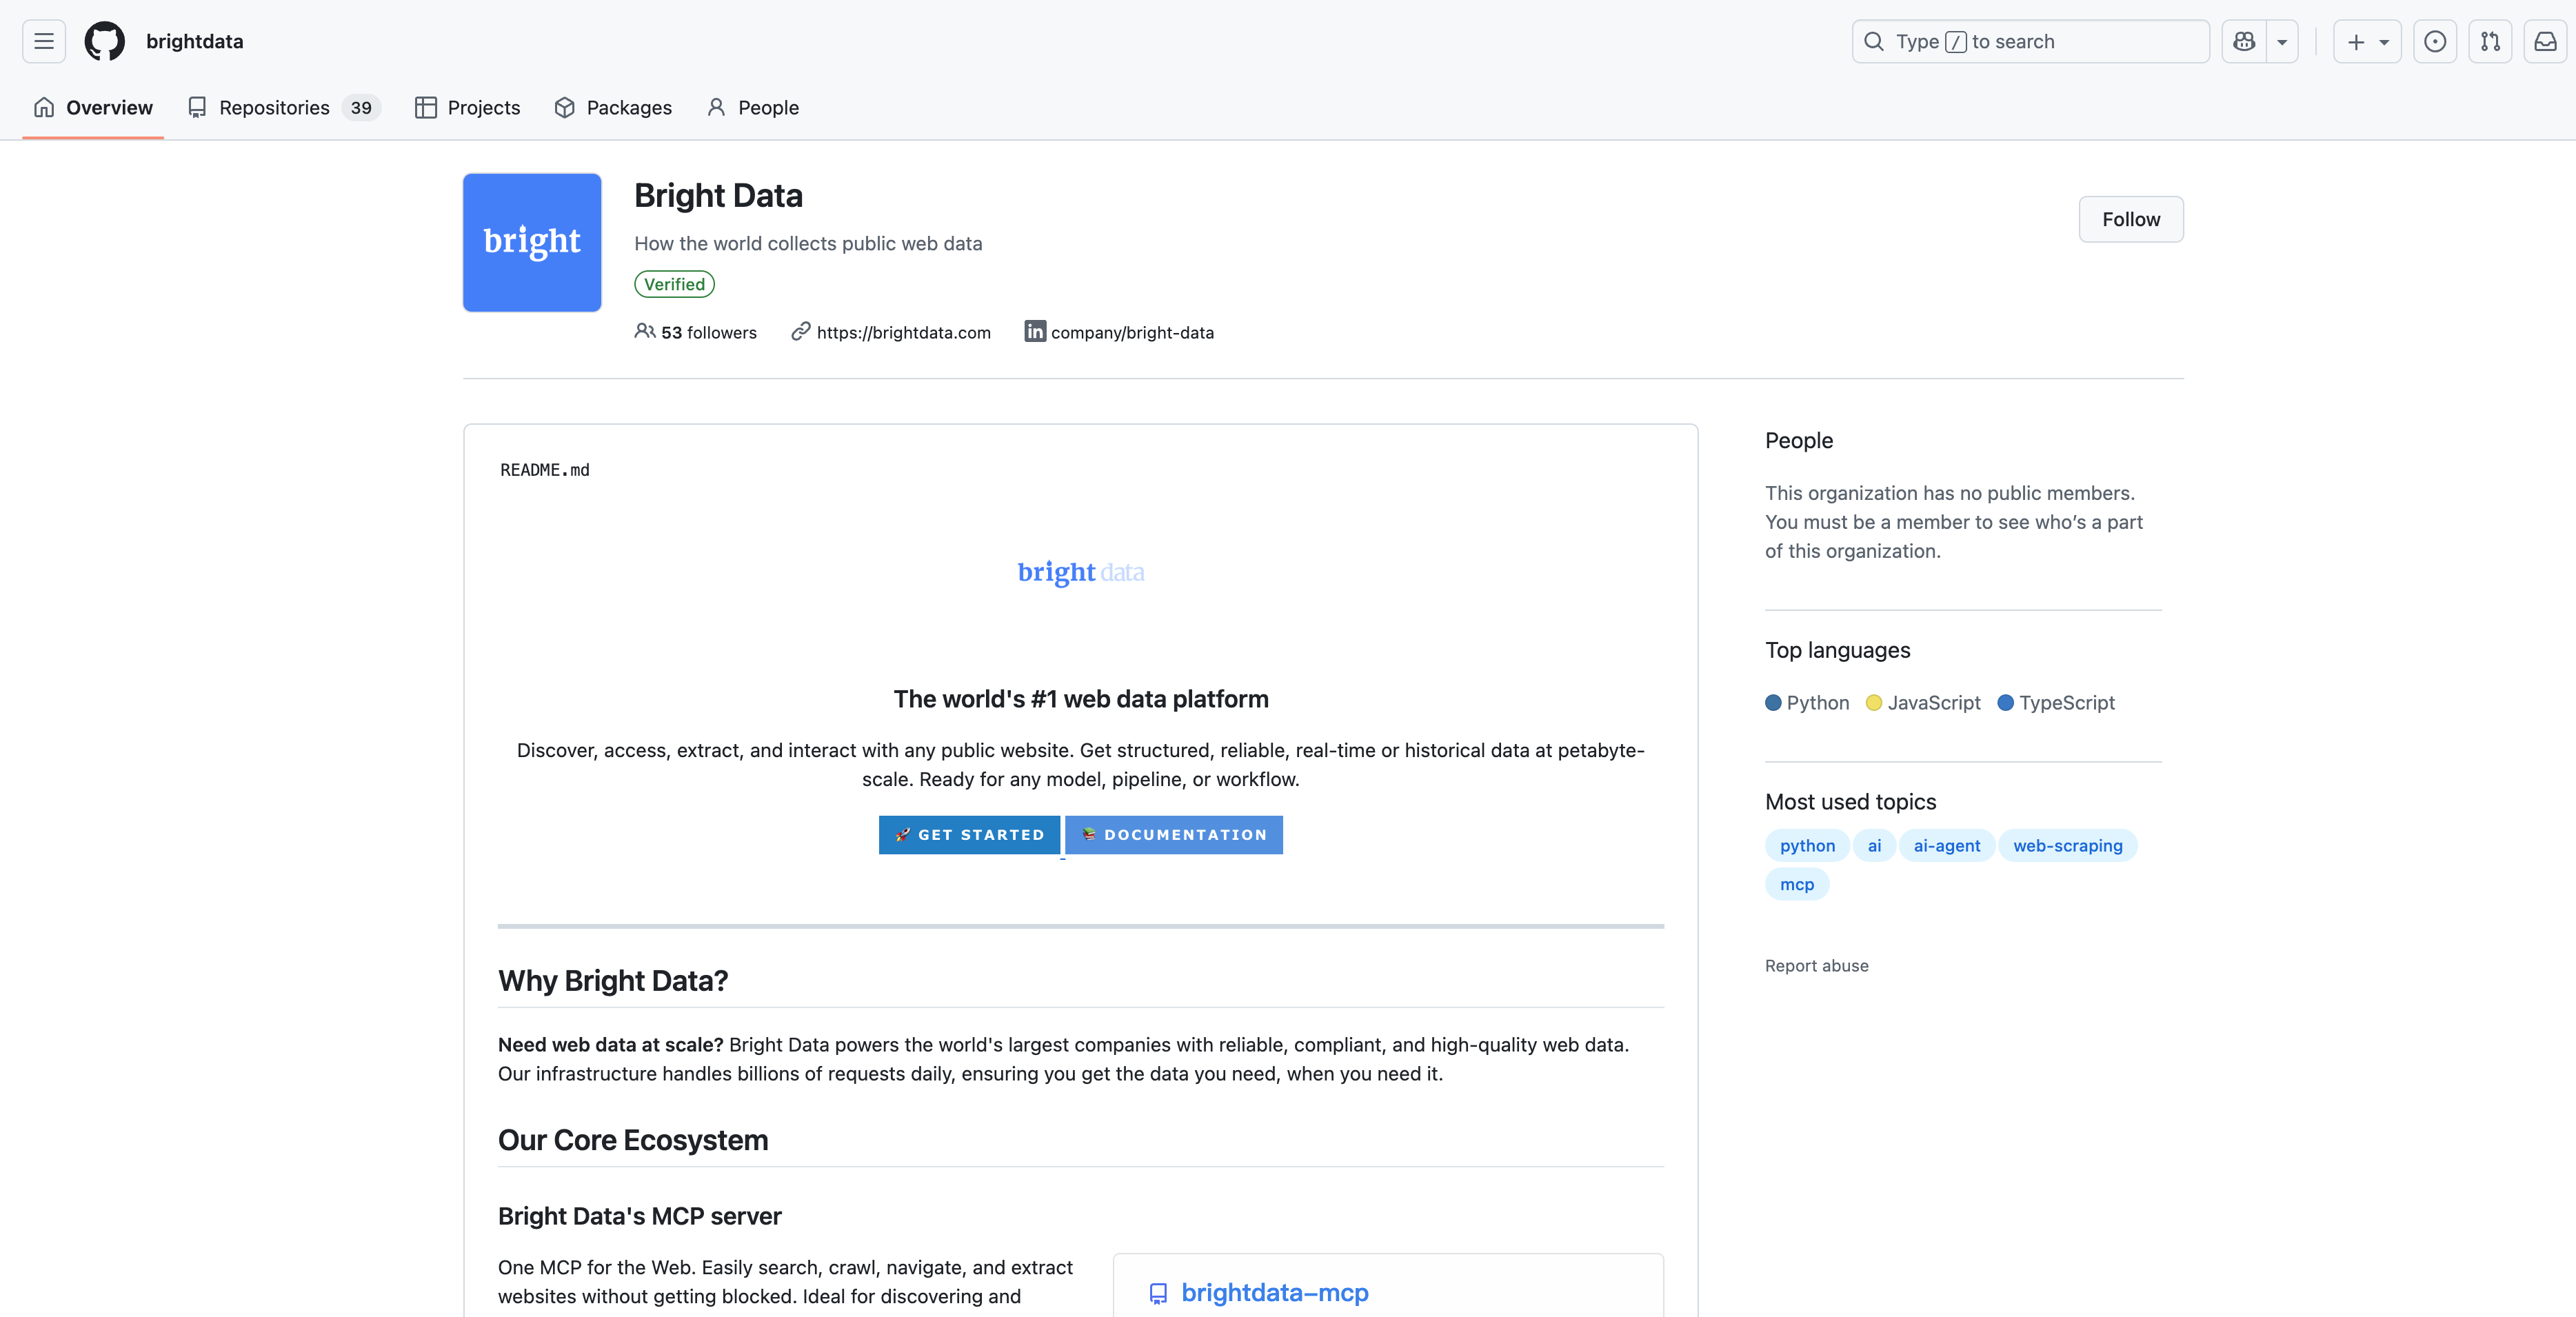The height and width of the screenshot is (1317, 2576).
Task: Follow the Bright Data organization
Action: [x=2131, y=219]
